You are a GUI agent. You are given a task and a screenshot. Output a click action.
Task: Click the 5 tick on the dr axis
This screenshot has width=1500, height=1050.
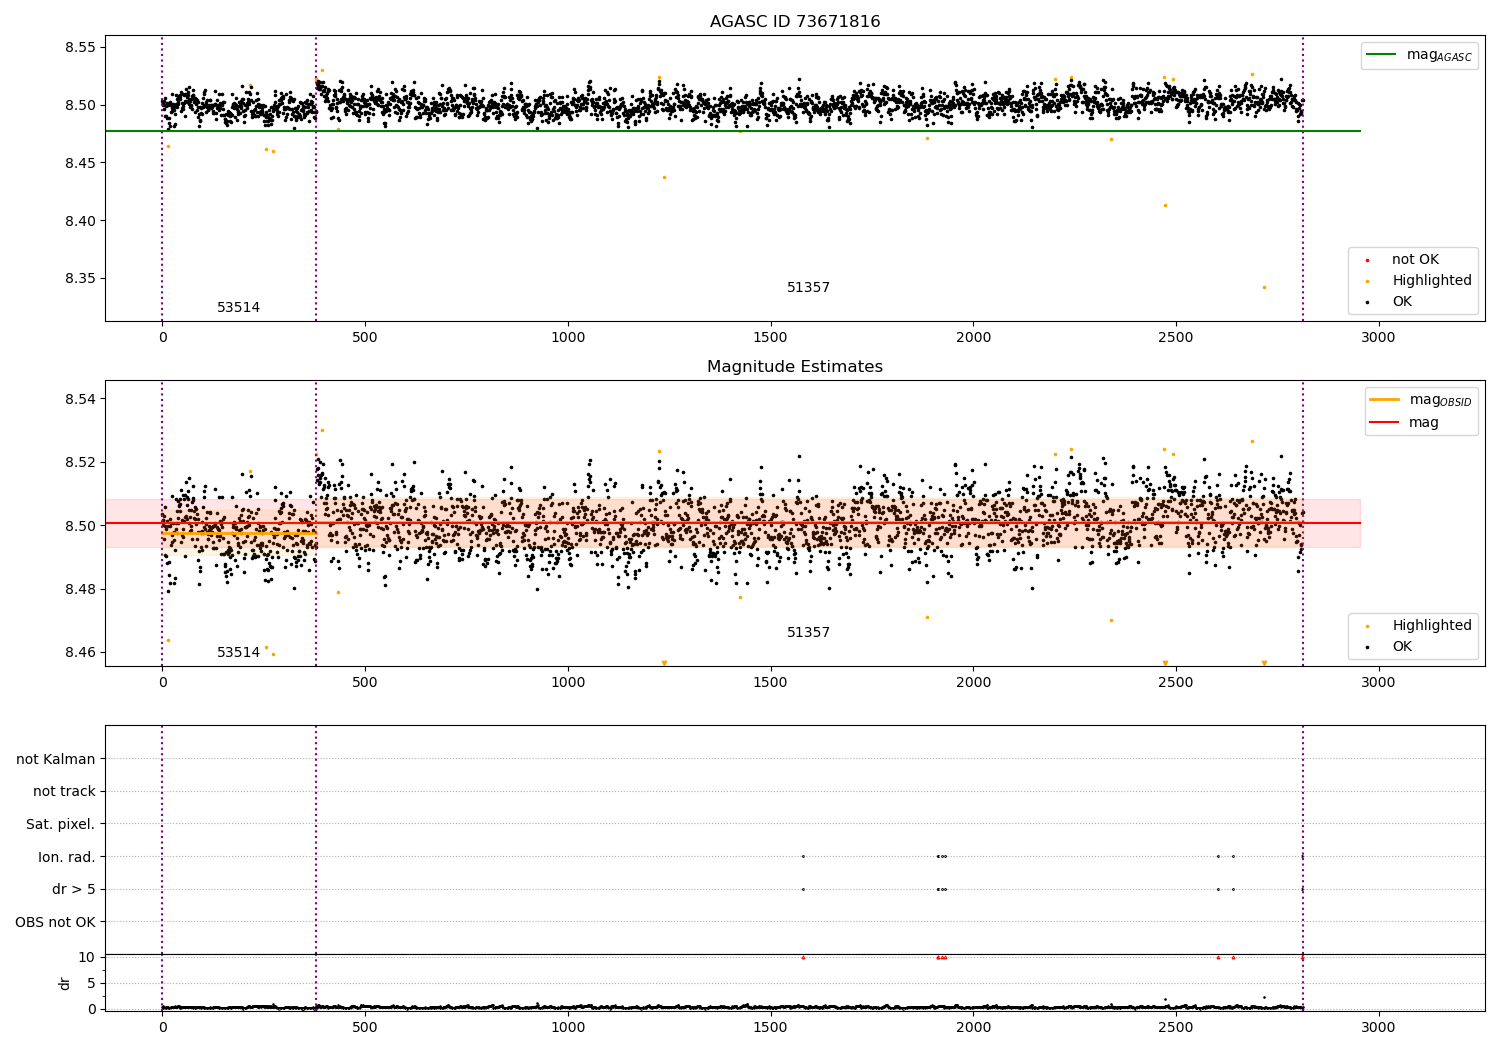tap(91, 983)
